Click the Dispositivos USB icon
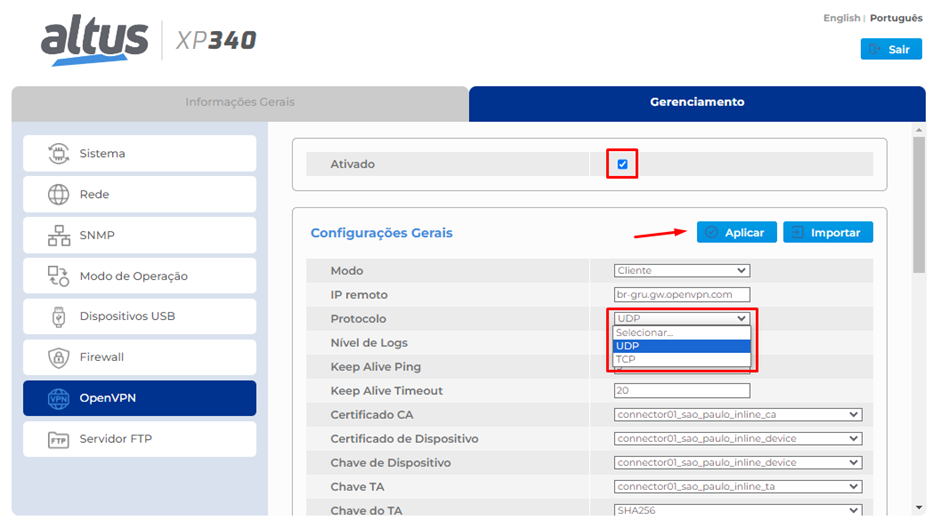Viewport: 940px width, 520px height. click(59, 317)
